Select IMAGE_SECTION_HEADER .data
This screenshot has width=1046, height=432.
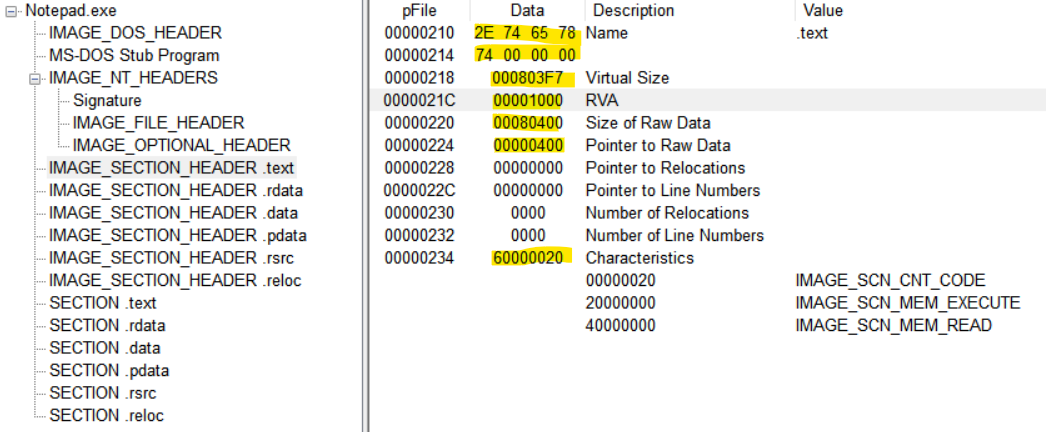pyautogui.click(x=173, y=213)
